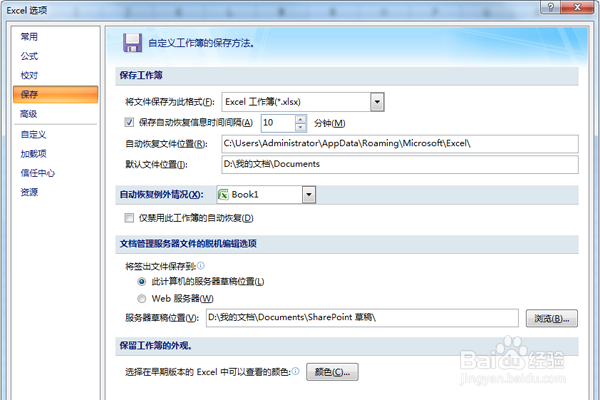The image size is (600, 400).
Task: Click the 颜色(C)... button
Action: (x=332, y=372)
